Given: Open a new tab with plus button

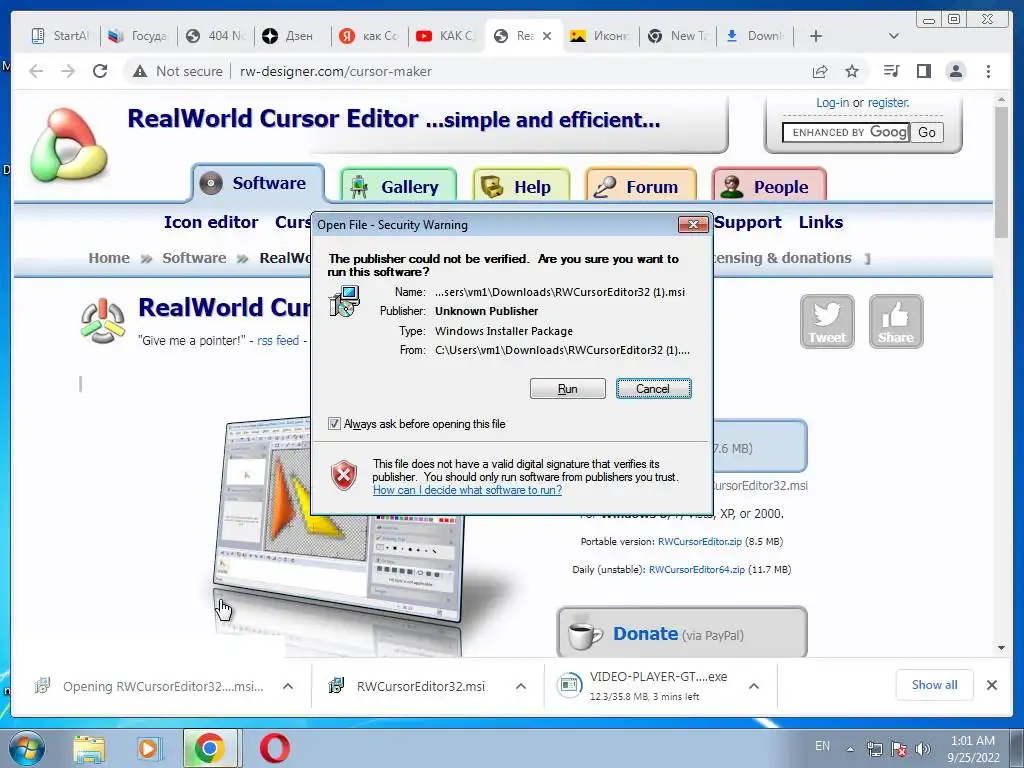Looking at the screenshot, I should click(x=816, y=36).
